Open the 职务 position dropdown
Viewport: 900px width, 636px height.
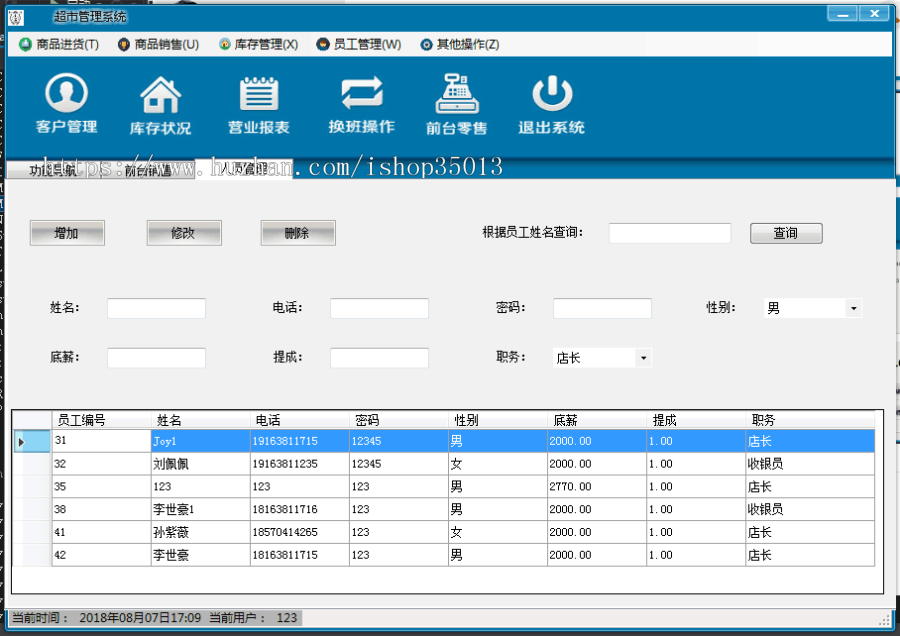pos(643,357)
